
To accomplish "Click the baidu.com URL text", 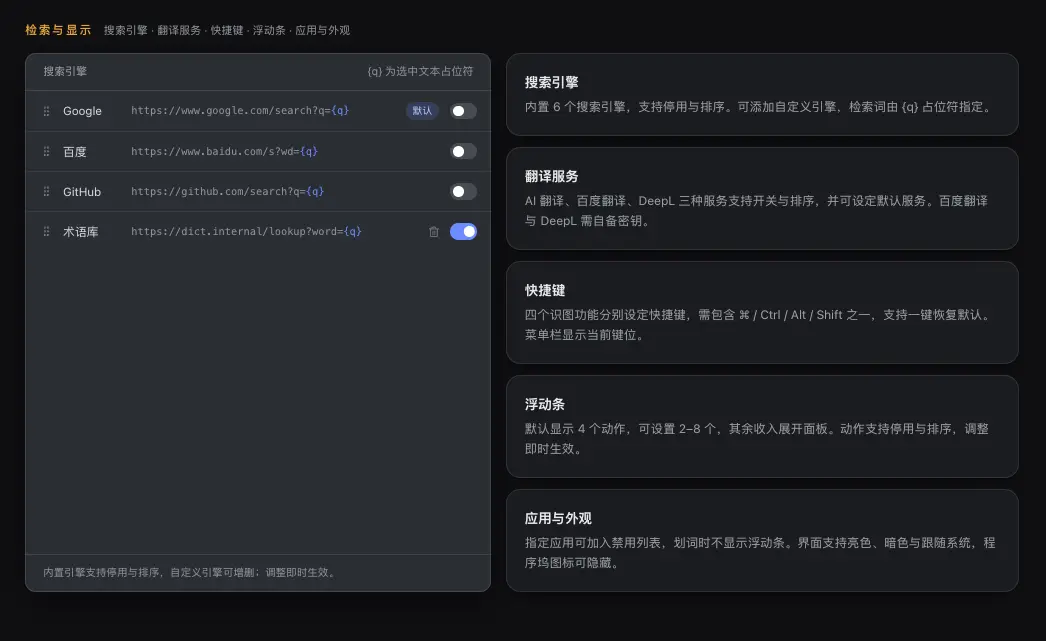I will coord(224,151).
